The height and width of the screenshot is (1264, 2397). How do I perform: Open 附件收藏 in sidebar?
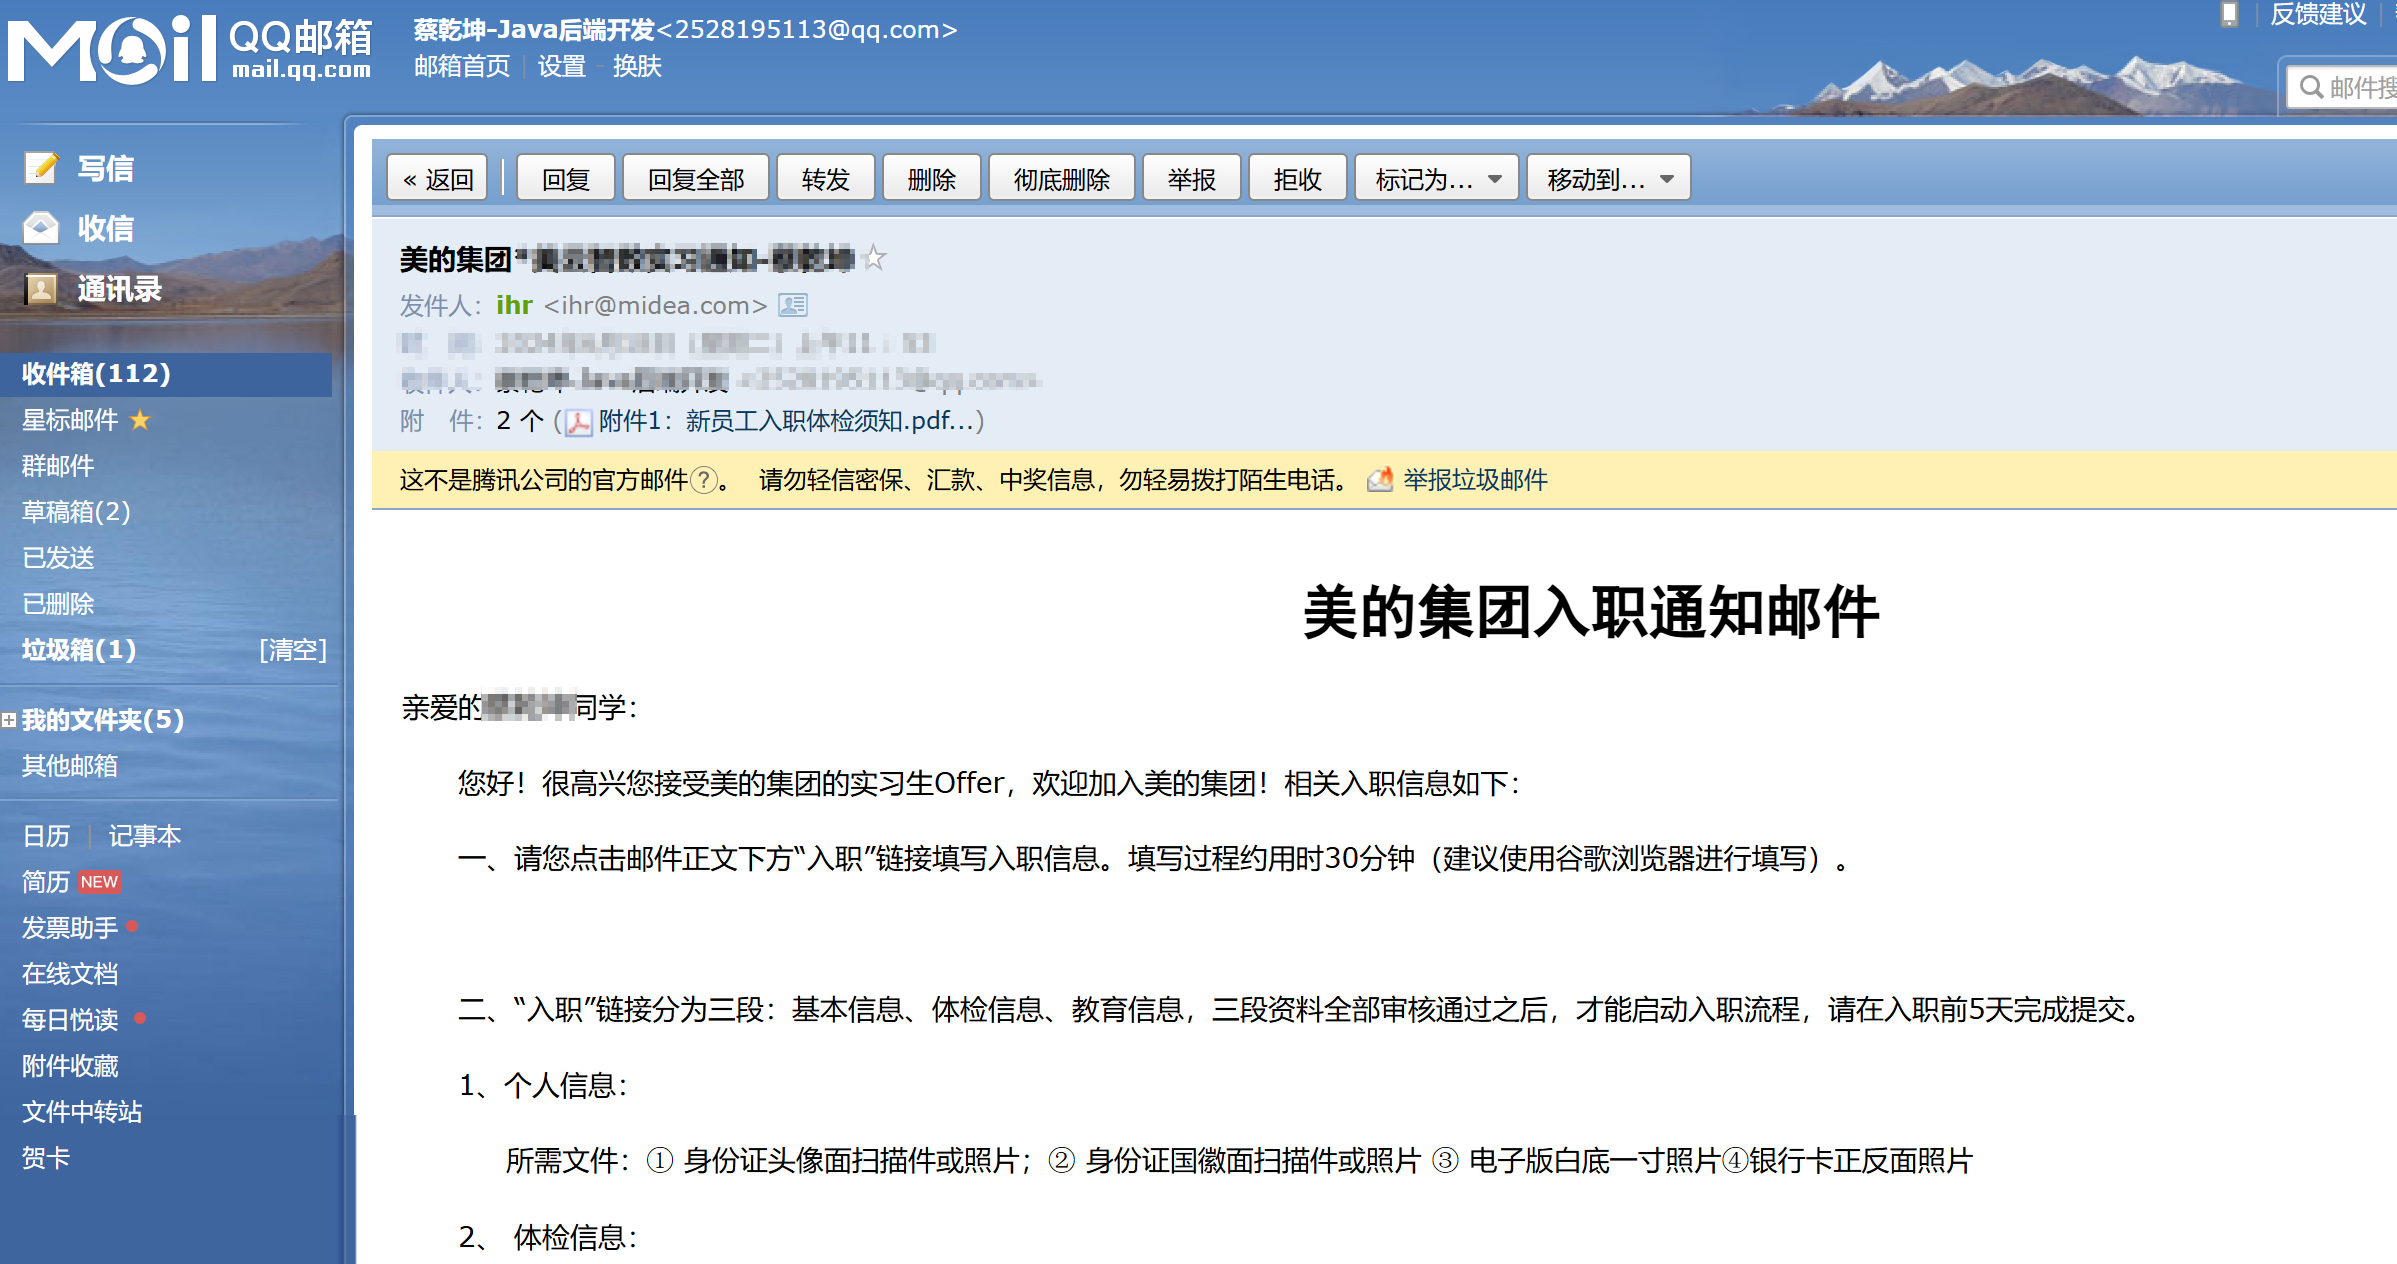tap(70, 1066)
